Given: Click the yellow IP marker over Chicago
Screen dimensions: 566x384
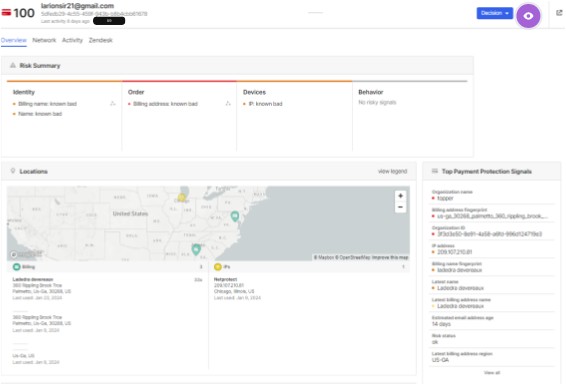Looking at the screenshot, I should point(182,197).
